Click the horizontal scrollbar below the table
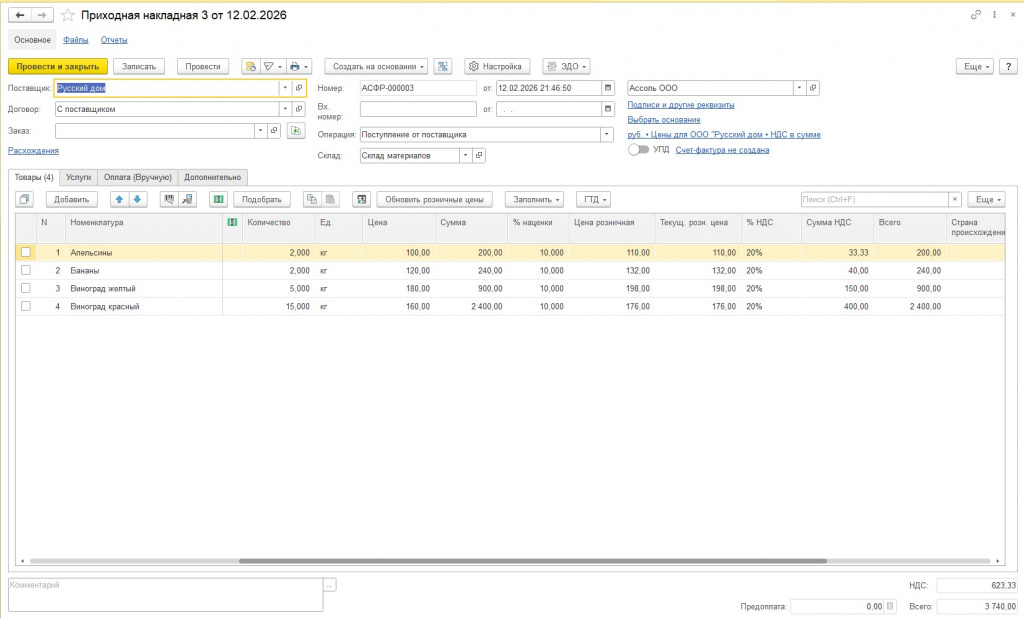 tap(530, 561)
